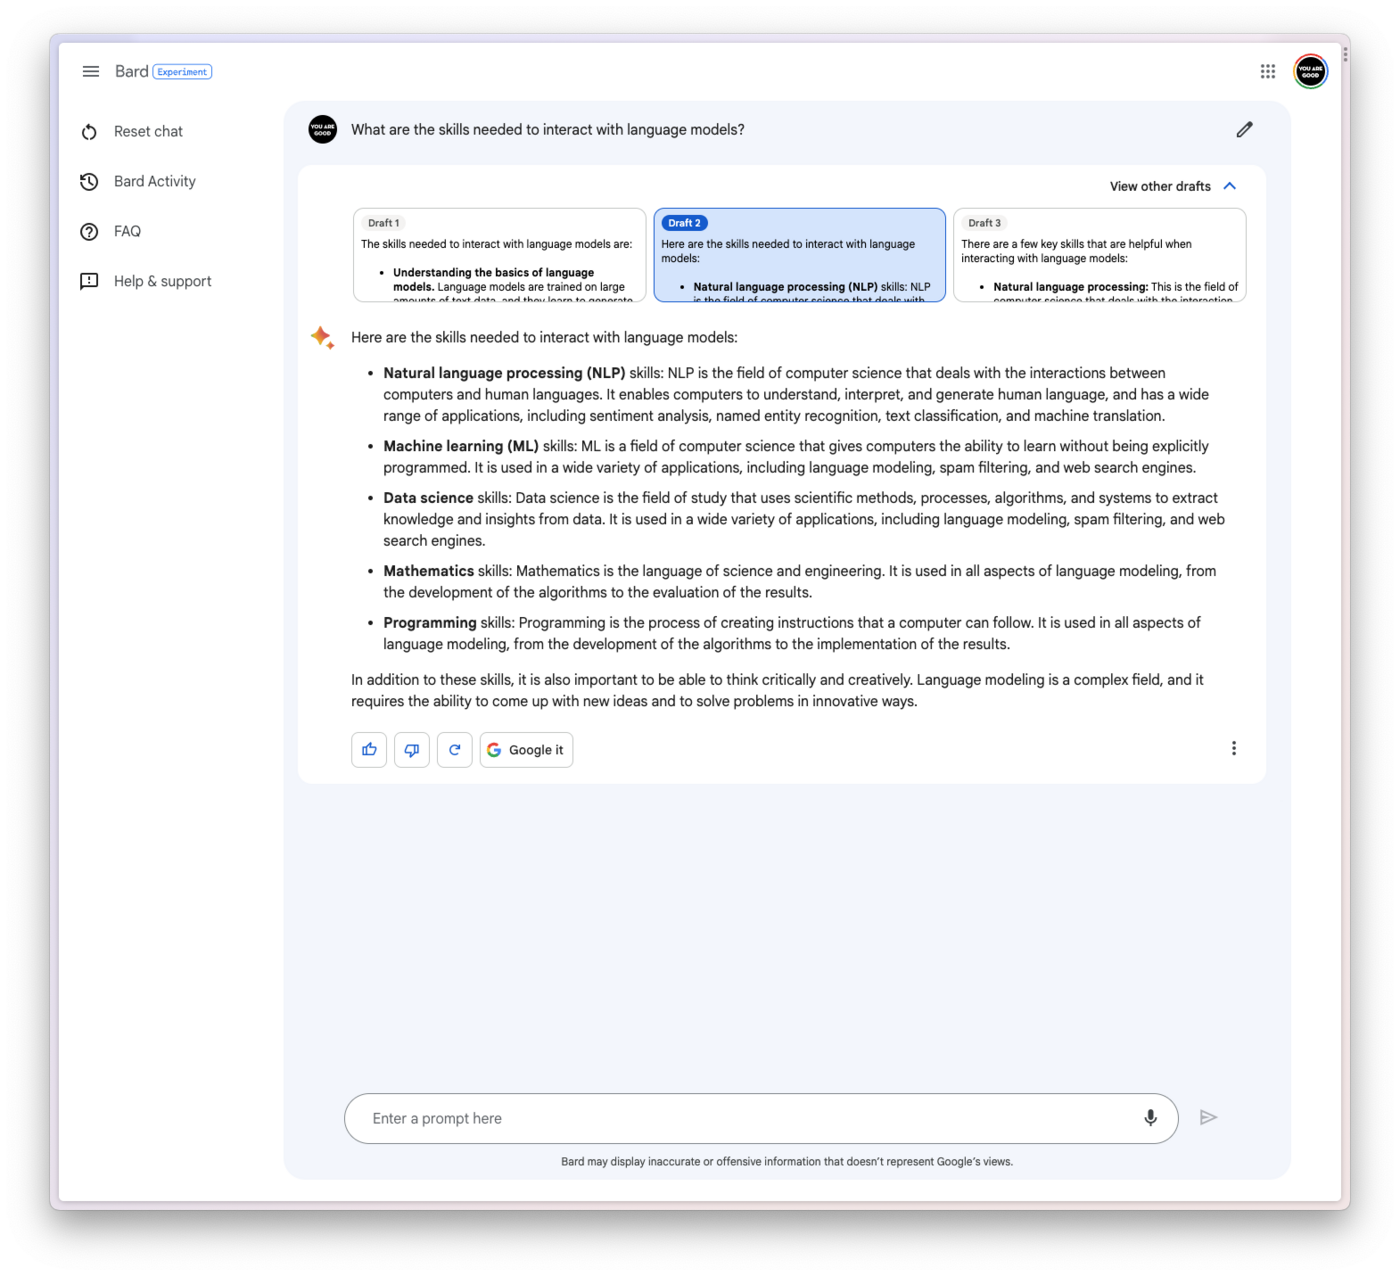The width and height of the screenshot is (1400, 1276).
Task: Select the Draft 1 card
Action: coord(499,255)
